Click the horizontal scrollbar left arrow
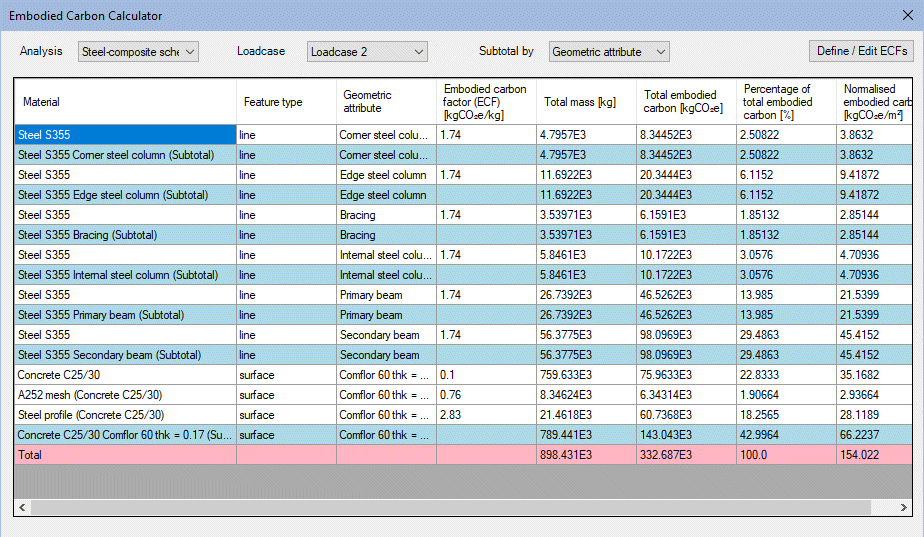 [x=23, y=507]
